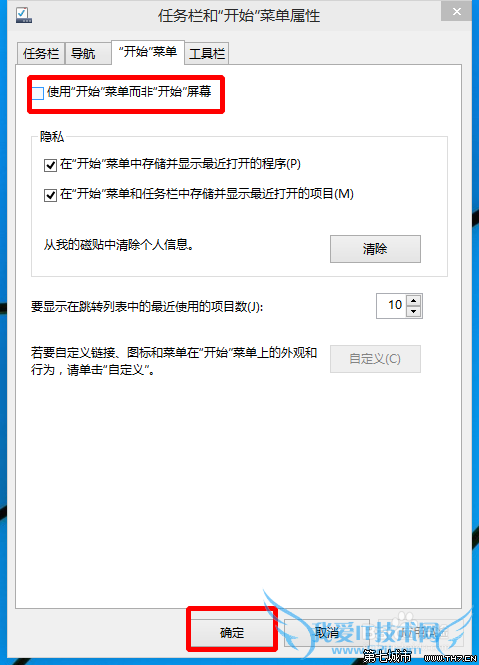The image size is (479, 665).
Task: Decrease jump list items with down arrow
Action: [414, 312]
